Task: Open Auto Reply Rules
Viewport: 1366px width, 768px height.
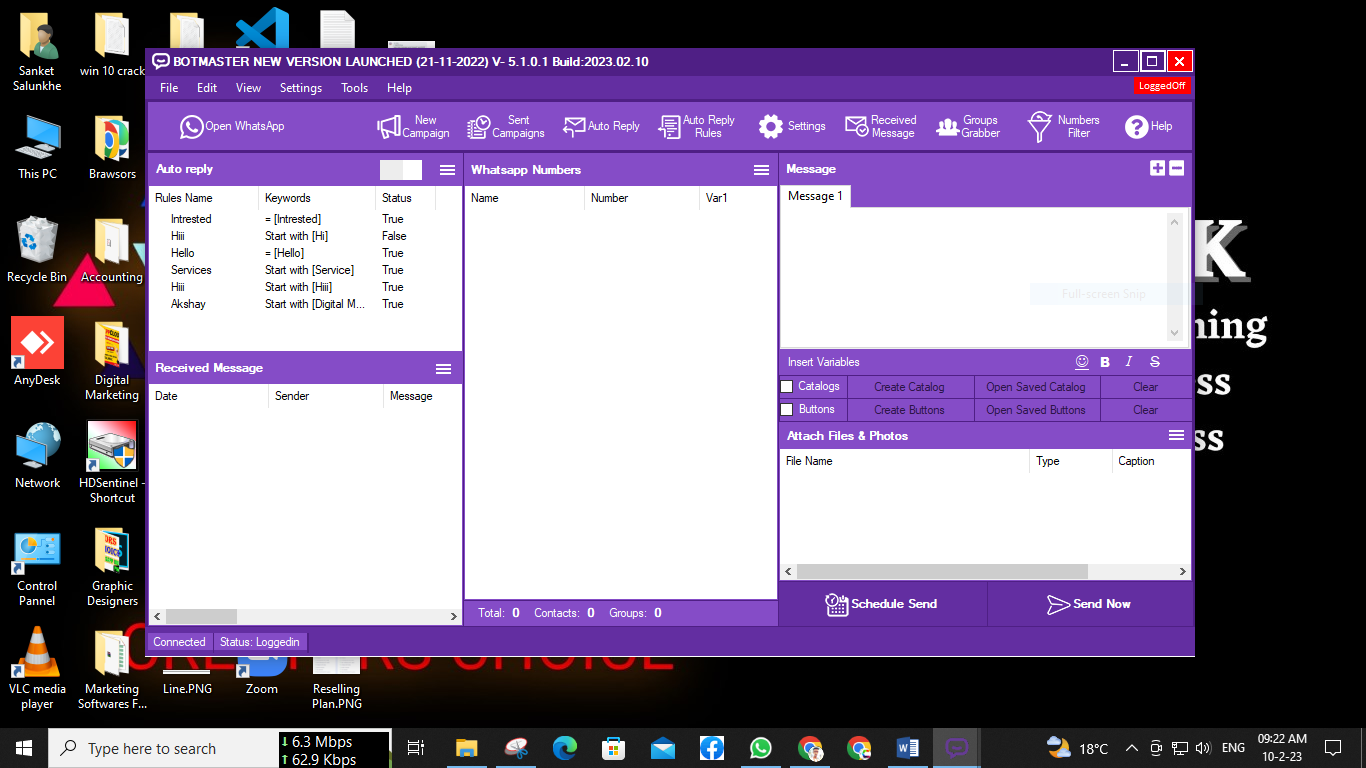Action: click(x=697, y=126)
